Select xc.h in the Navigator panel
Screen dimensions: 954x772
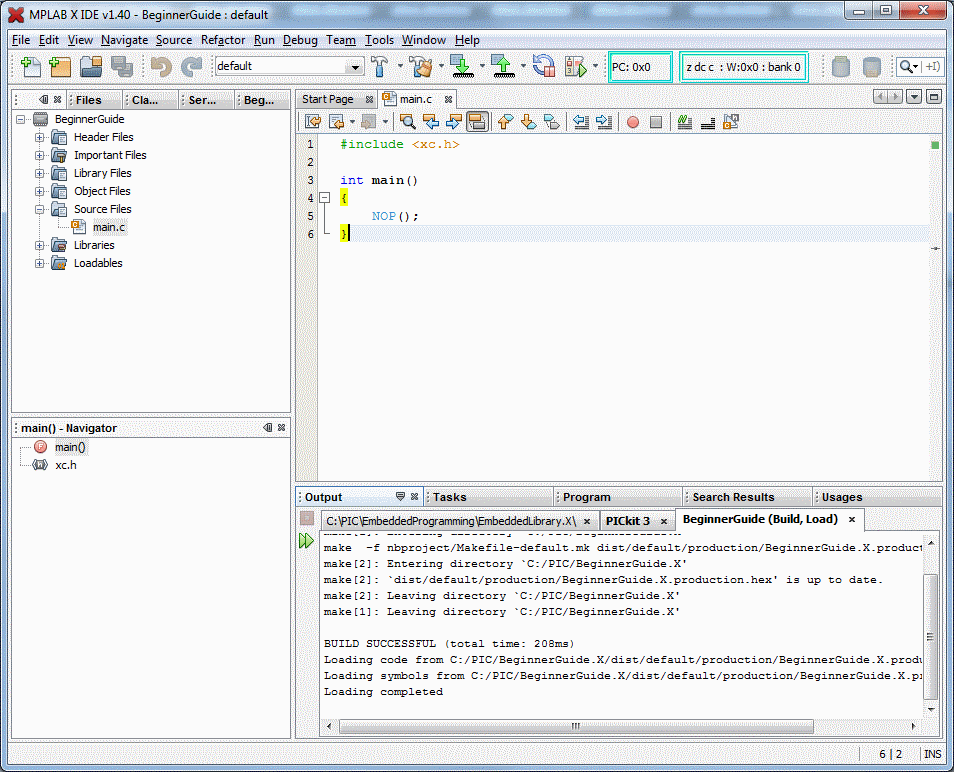[66, 465]
